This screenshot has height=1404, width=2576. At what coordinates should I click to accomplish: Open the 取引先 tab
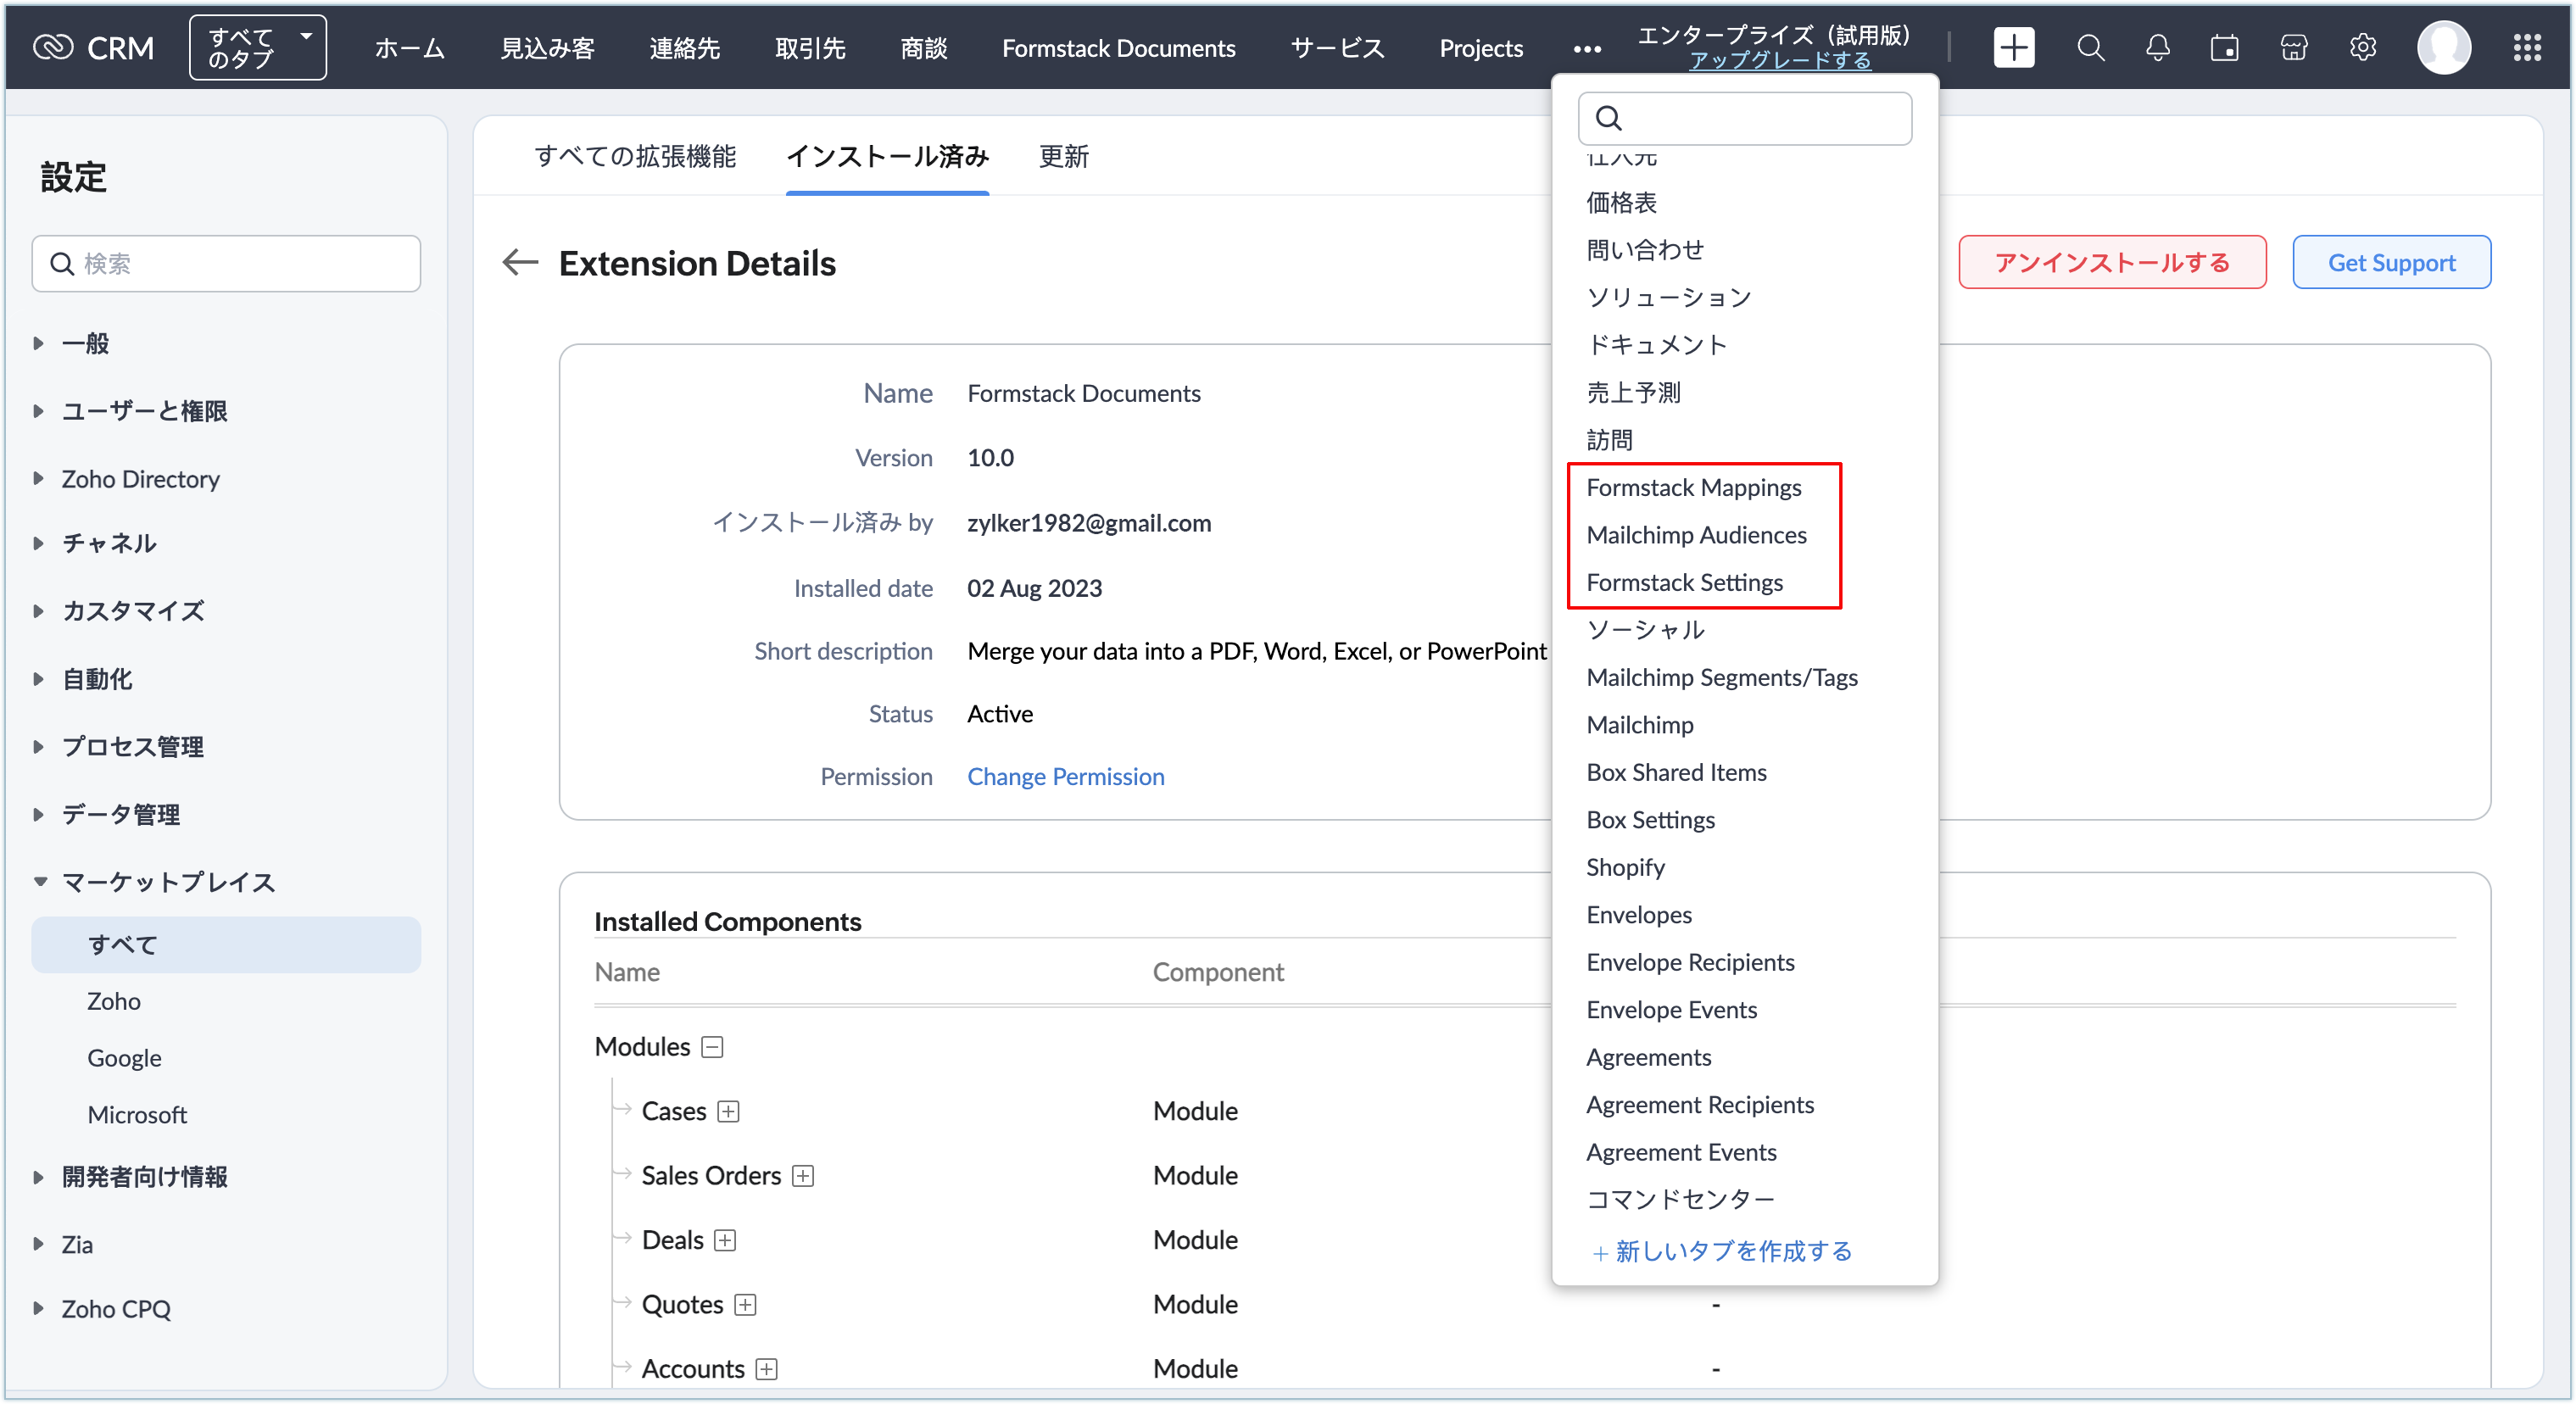810,48
